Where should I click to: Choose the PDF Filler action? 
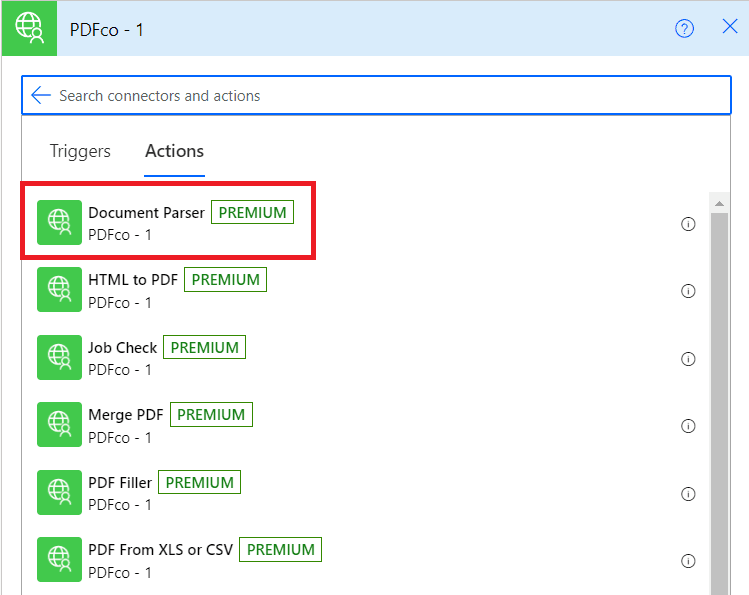(x=120, y=483)
